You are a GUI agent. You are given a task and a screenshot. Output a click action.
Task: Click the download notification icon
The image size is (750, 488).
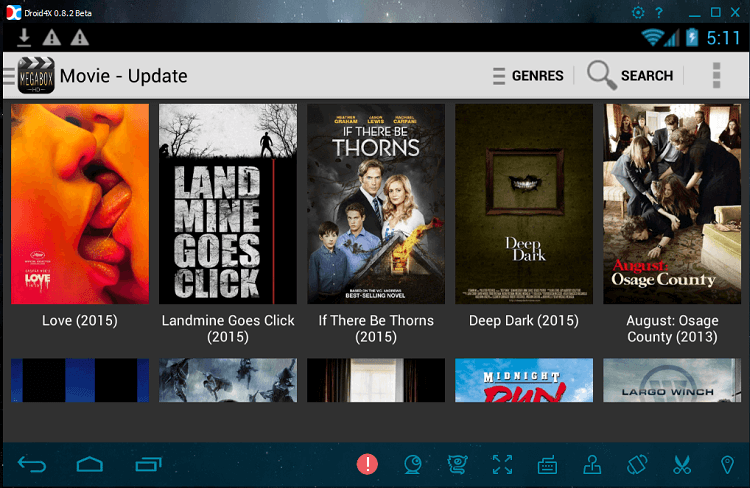[24, 37]
